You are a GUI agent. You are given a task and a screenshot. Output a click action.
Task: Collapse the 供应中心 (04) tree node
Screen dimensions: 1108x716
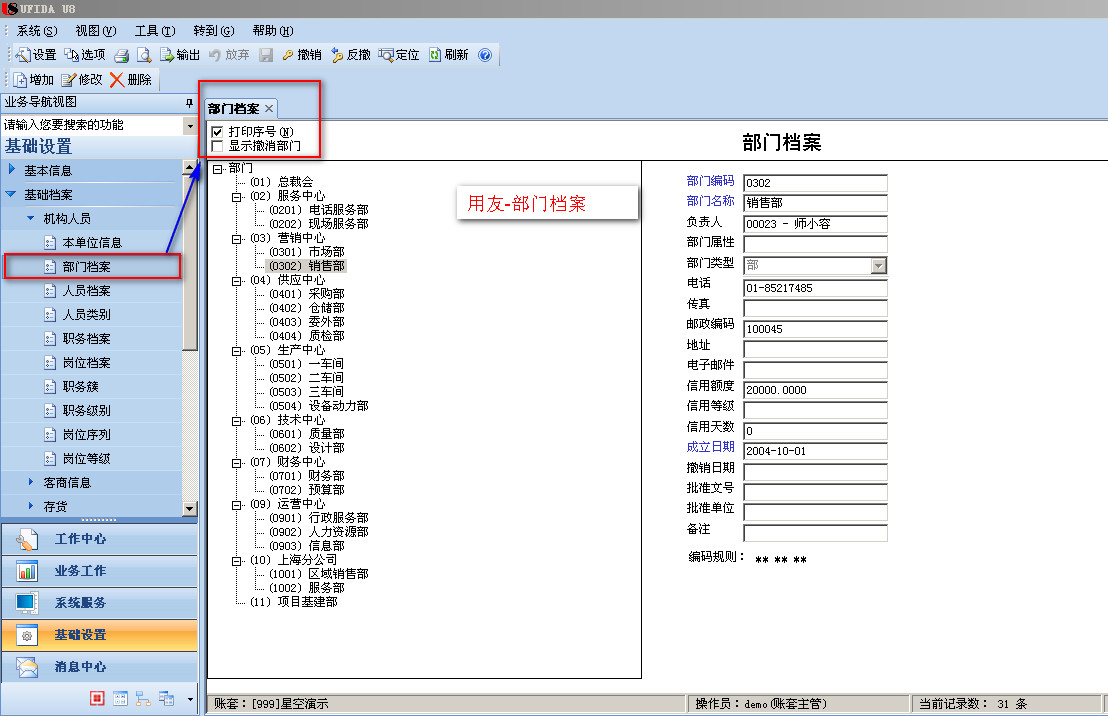click(x=237, y=281)
